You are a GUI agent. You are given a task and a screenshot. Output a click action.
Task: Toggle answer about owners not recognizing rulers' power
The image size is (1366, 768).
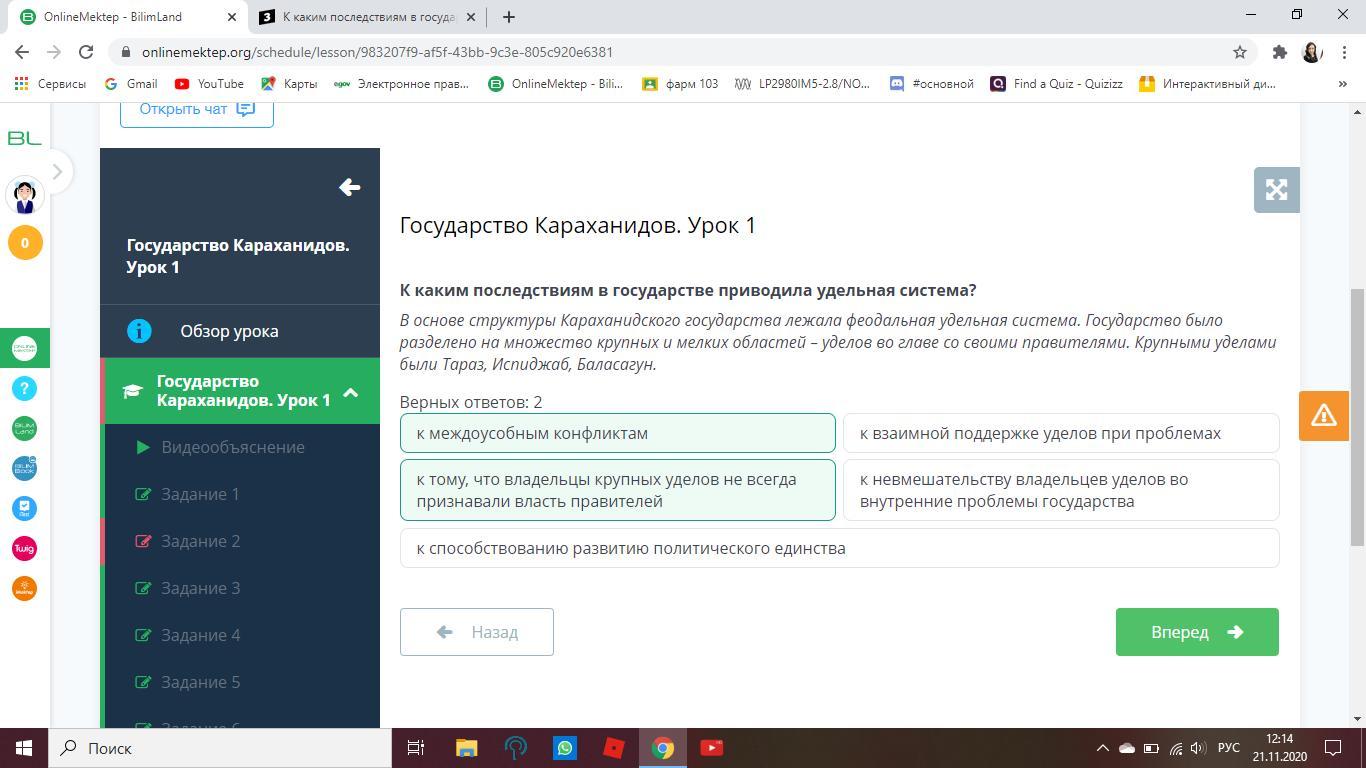point(617,490)
